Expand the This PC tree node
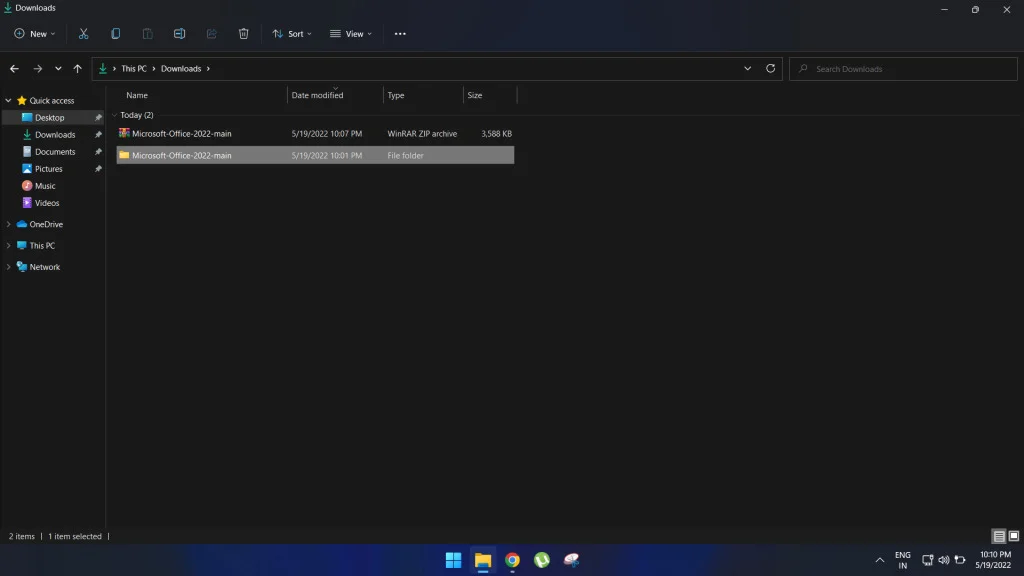 pyautogui.click(x=8, y=246)
